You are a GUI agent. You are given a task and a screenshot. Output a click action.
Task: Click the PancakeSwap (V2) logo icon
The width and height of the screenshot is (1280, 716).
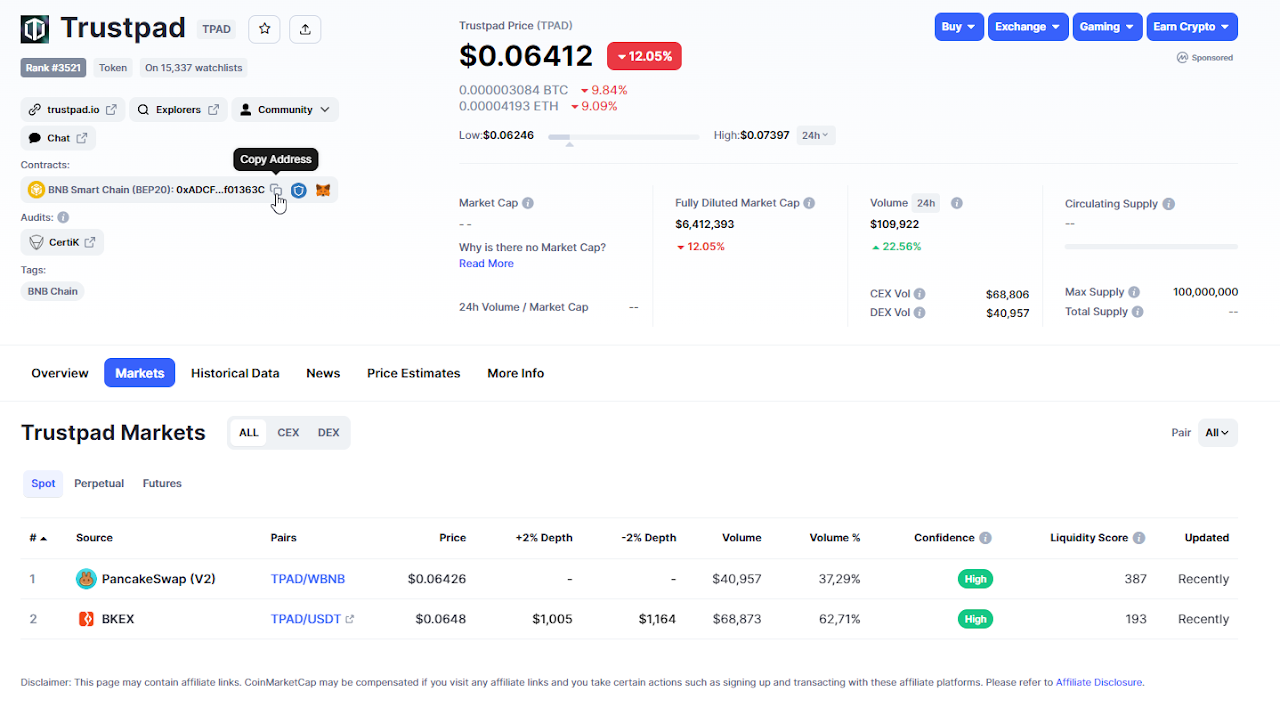[86, 579]
